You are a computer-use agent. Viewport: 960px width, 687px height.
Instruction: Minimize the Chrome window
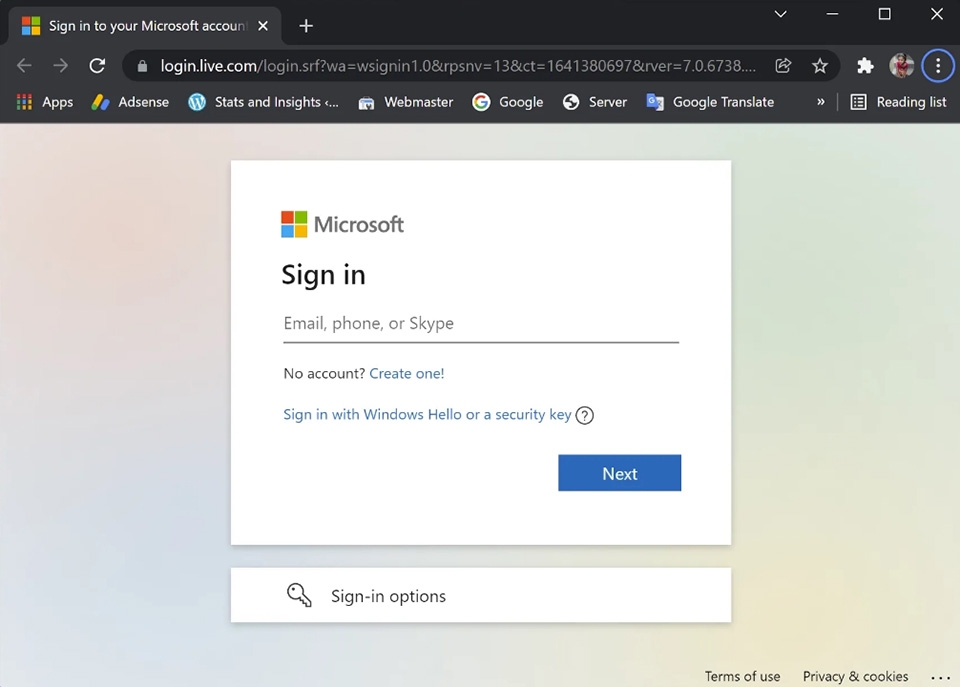coord(832,14)
